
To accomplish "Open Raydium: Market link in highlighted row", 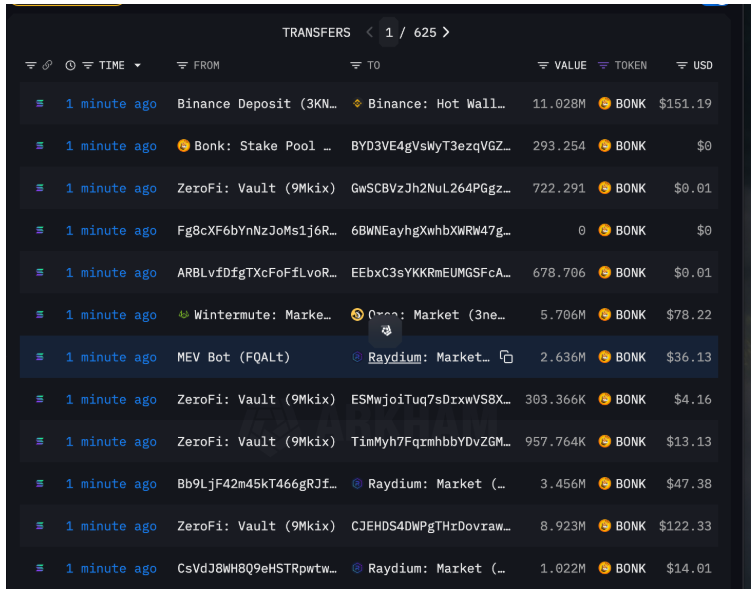I will pyautogui.click(x=429, y=357).
